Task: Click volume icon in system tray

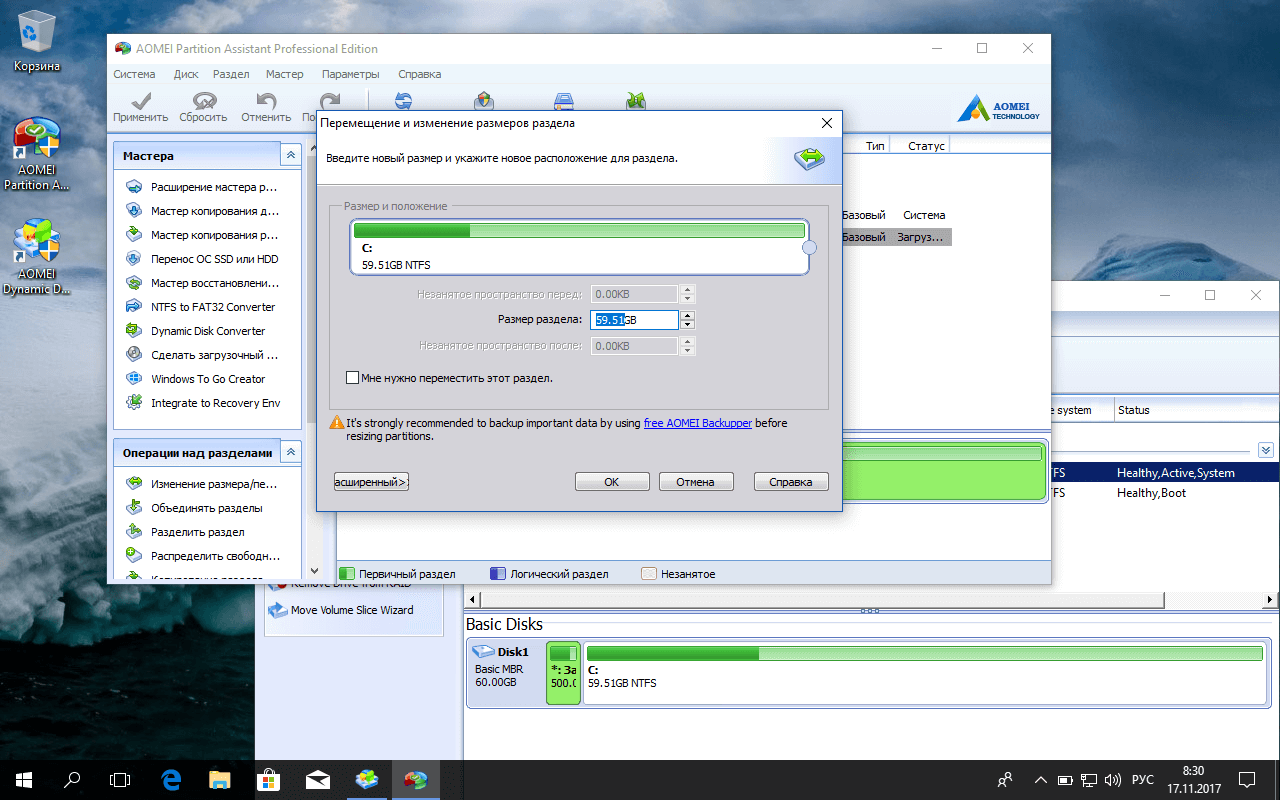Action: (x=1113, y=780)
